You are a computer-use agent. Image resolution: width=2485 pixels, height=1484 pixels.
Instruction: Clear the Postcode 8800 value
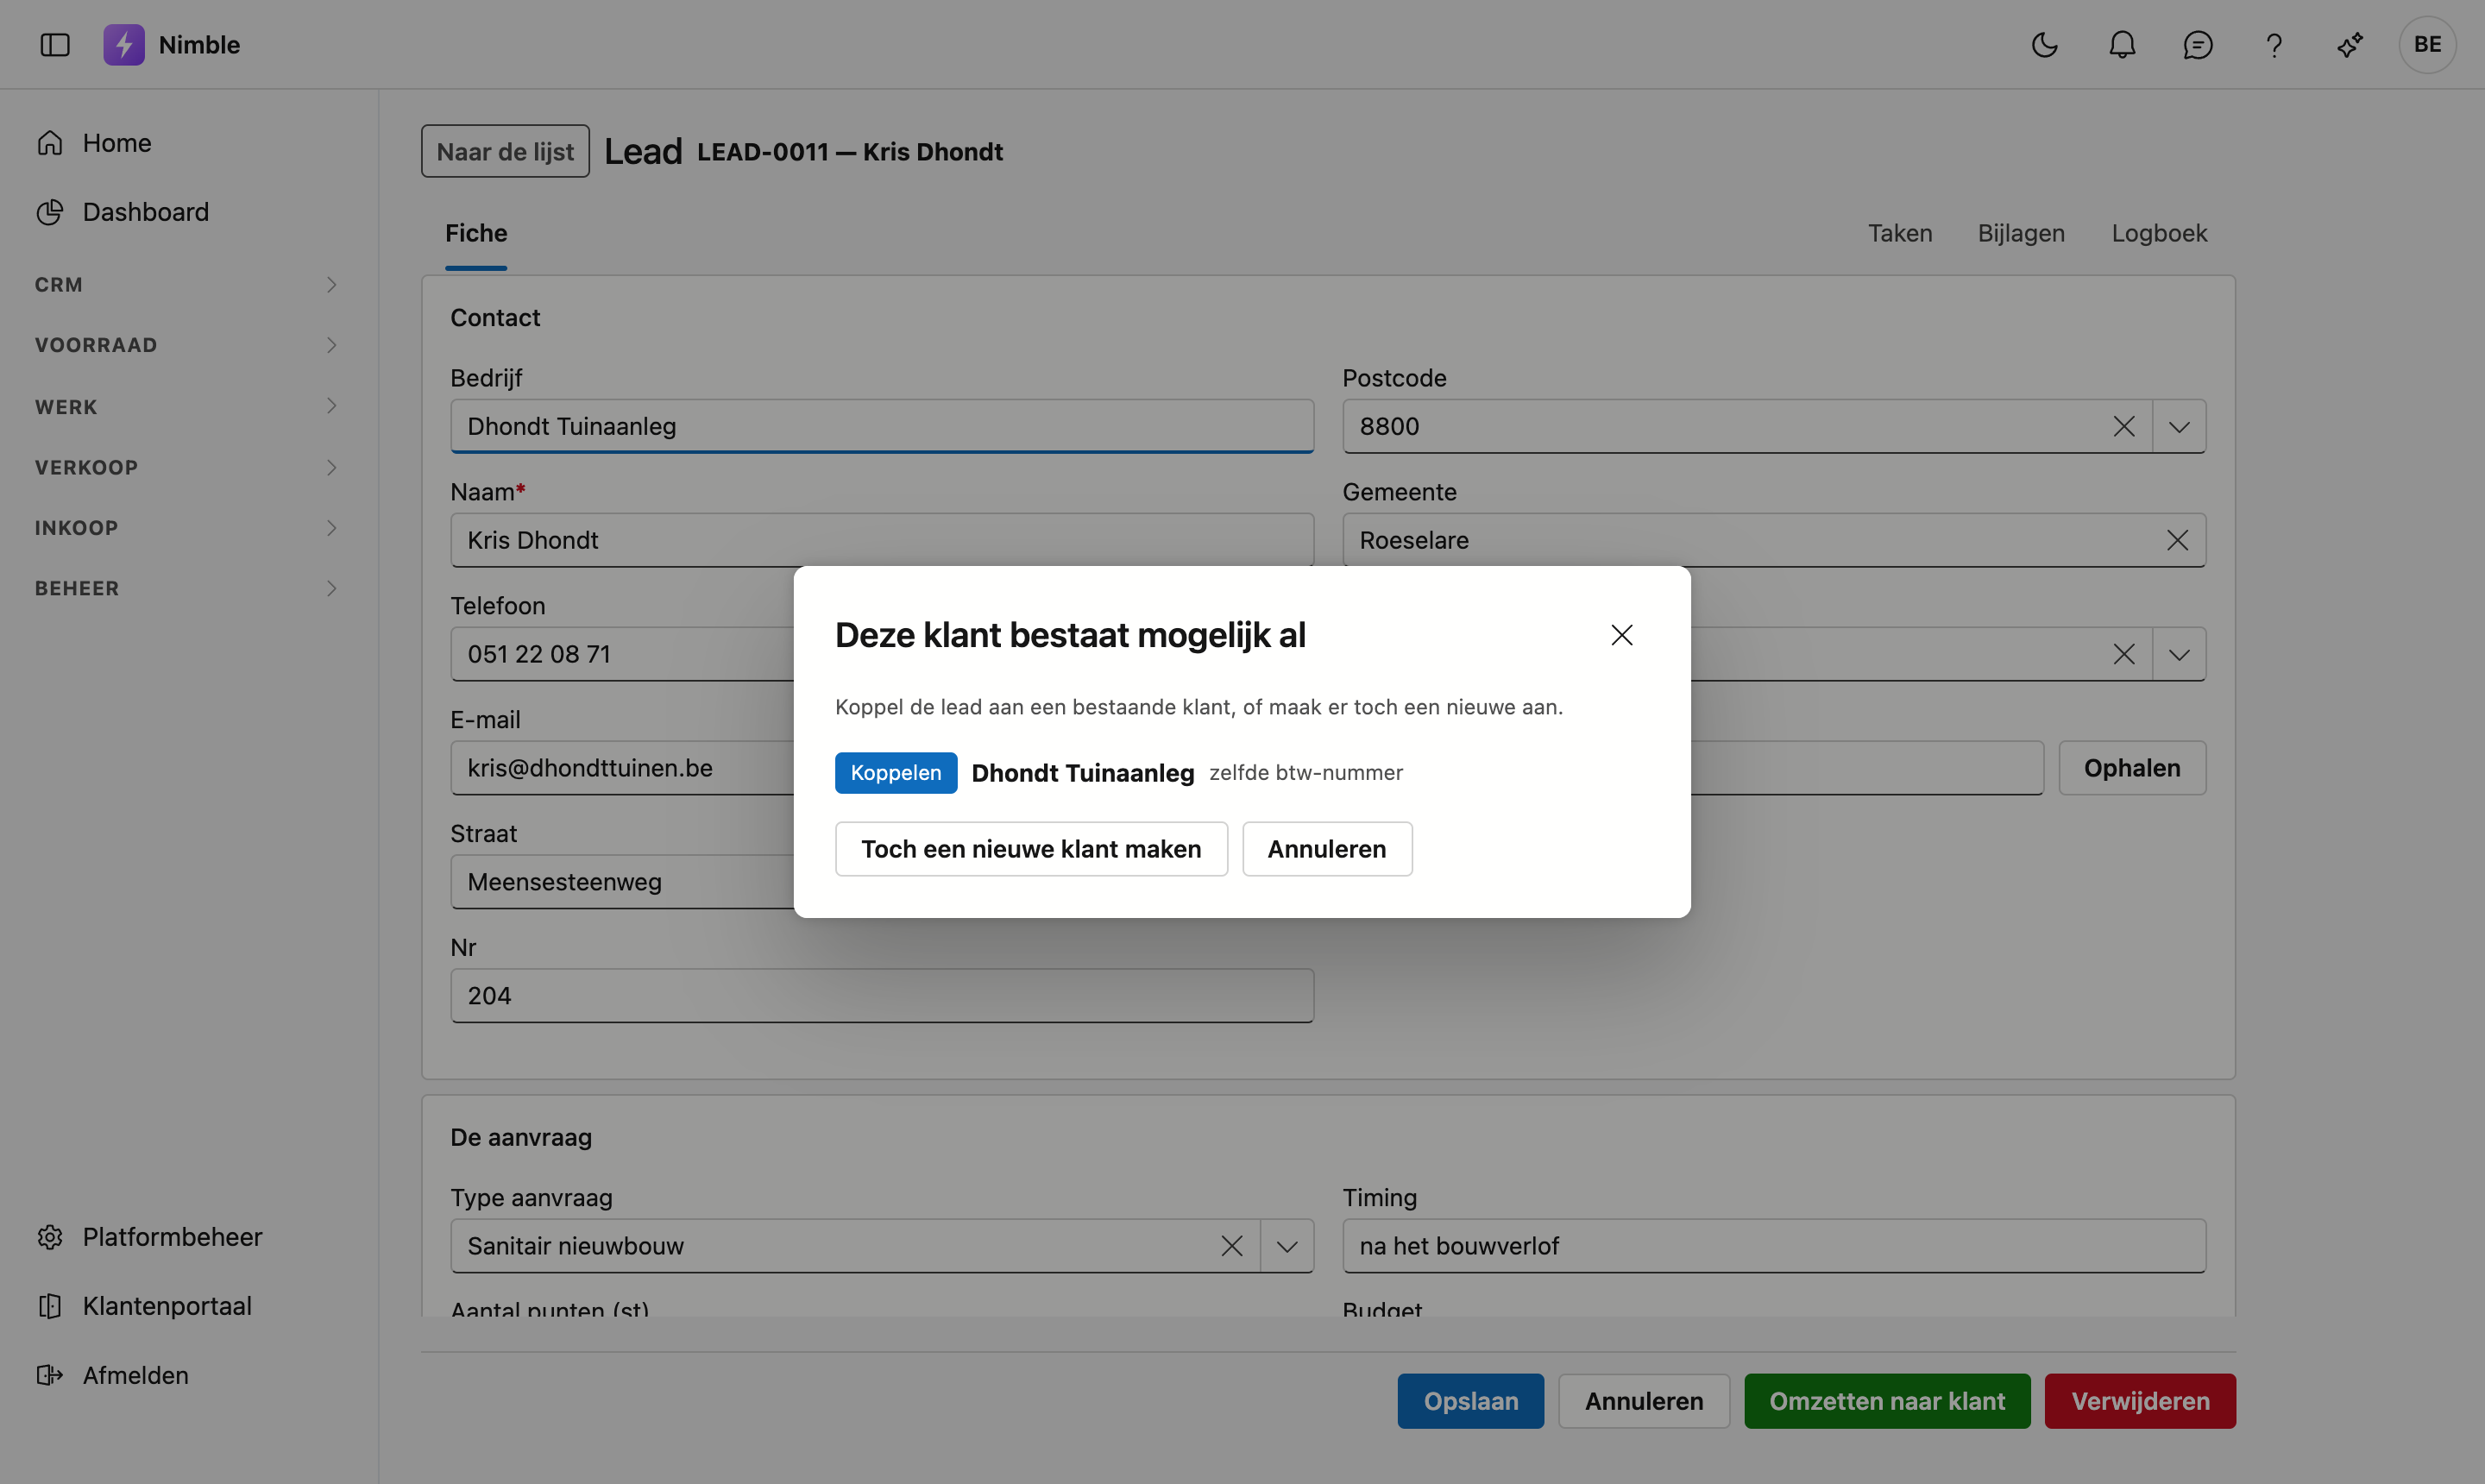point(2124,427)
